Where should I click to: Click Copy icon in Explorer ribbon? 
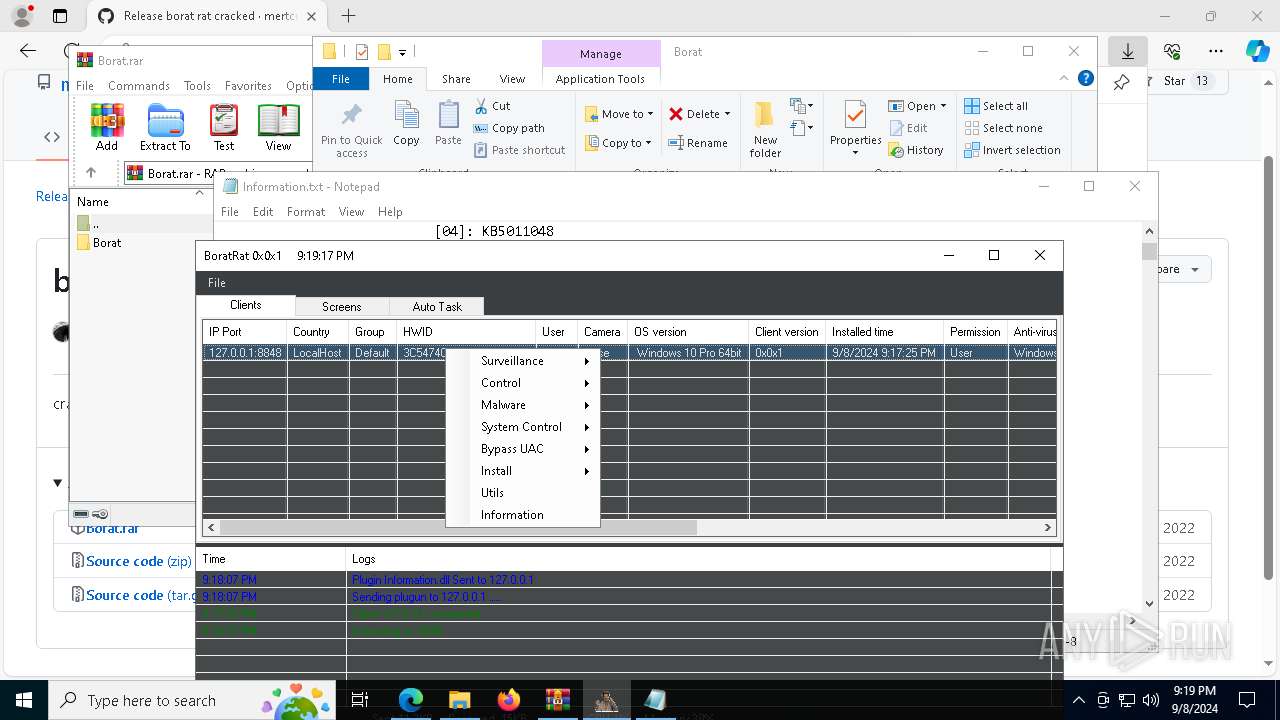406,123
